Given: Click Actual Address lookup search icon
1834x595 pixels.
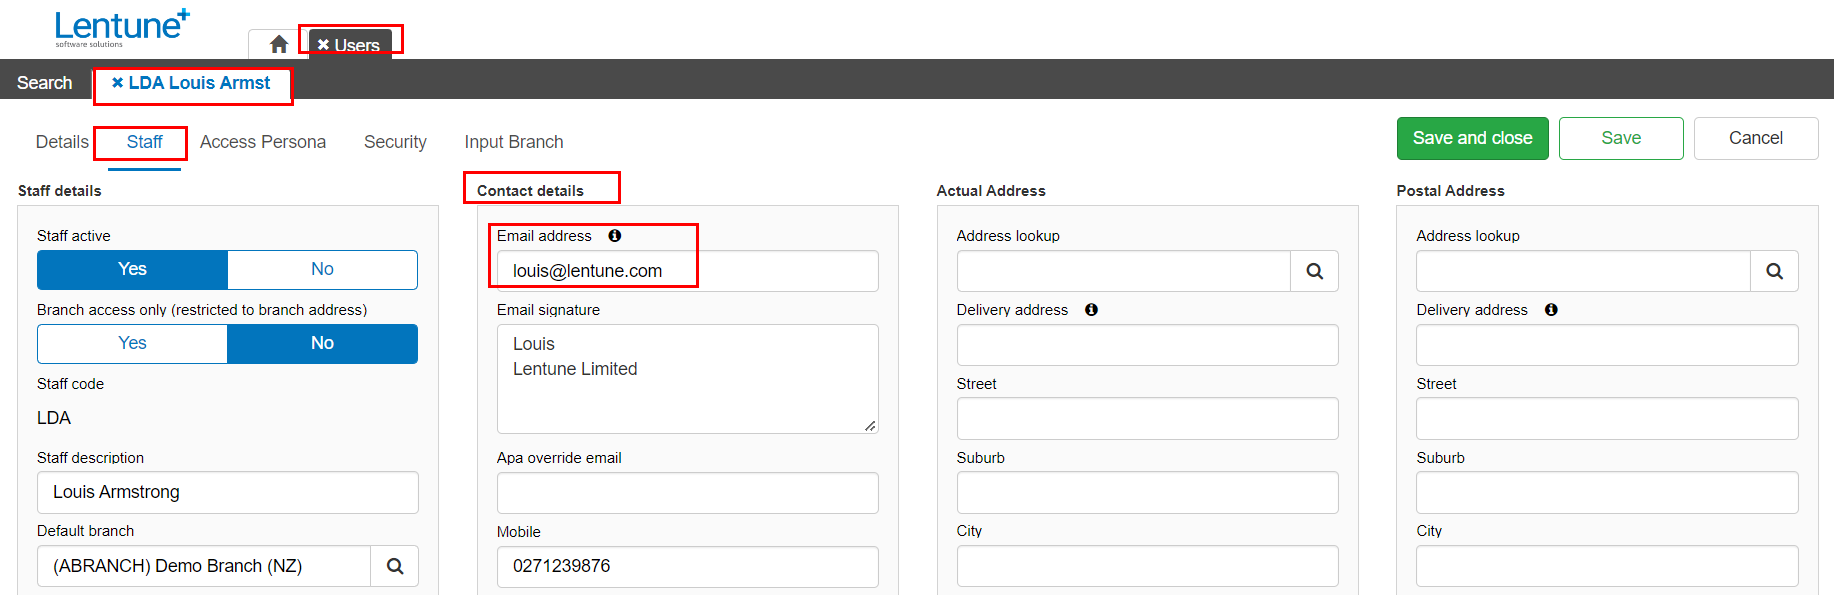Looking at the screenshot, I should tap(1314, 271).
